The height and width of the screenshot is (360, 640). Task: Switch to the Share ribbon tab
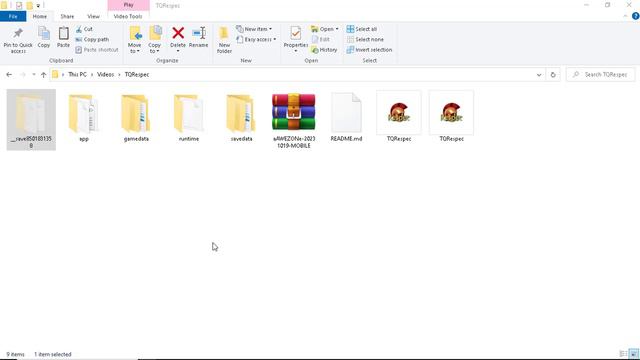coord(67,16)
